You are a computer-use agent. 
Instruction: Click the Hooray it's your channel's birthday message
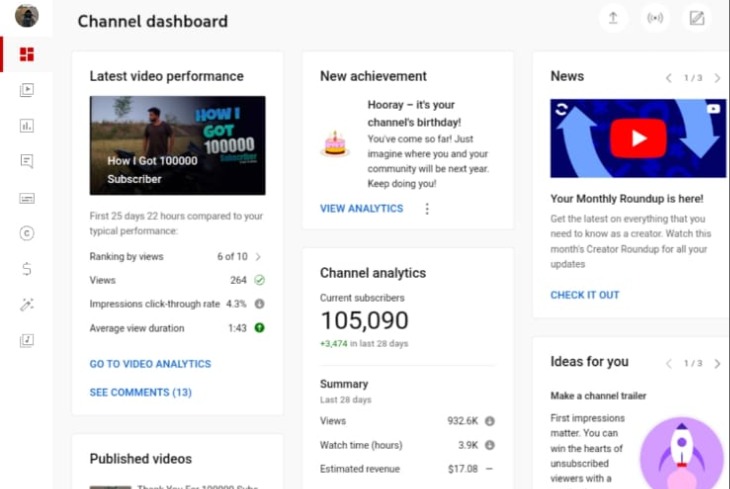click(x=414, y=113)
